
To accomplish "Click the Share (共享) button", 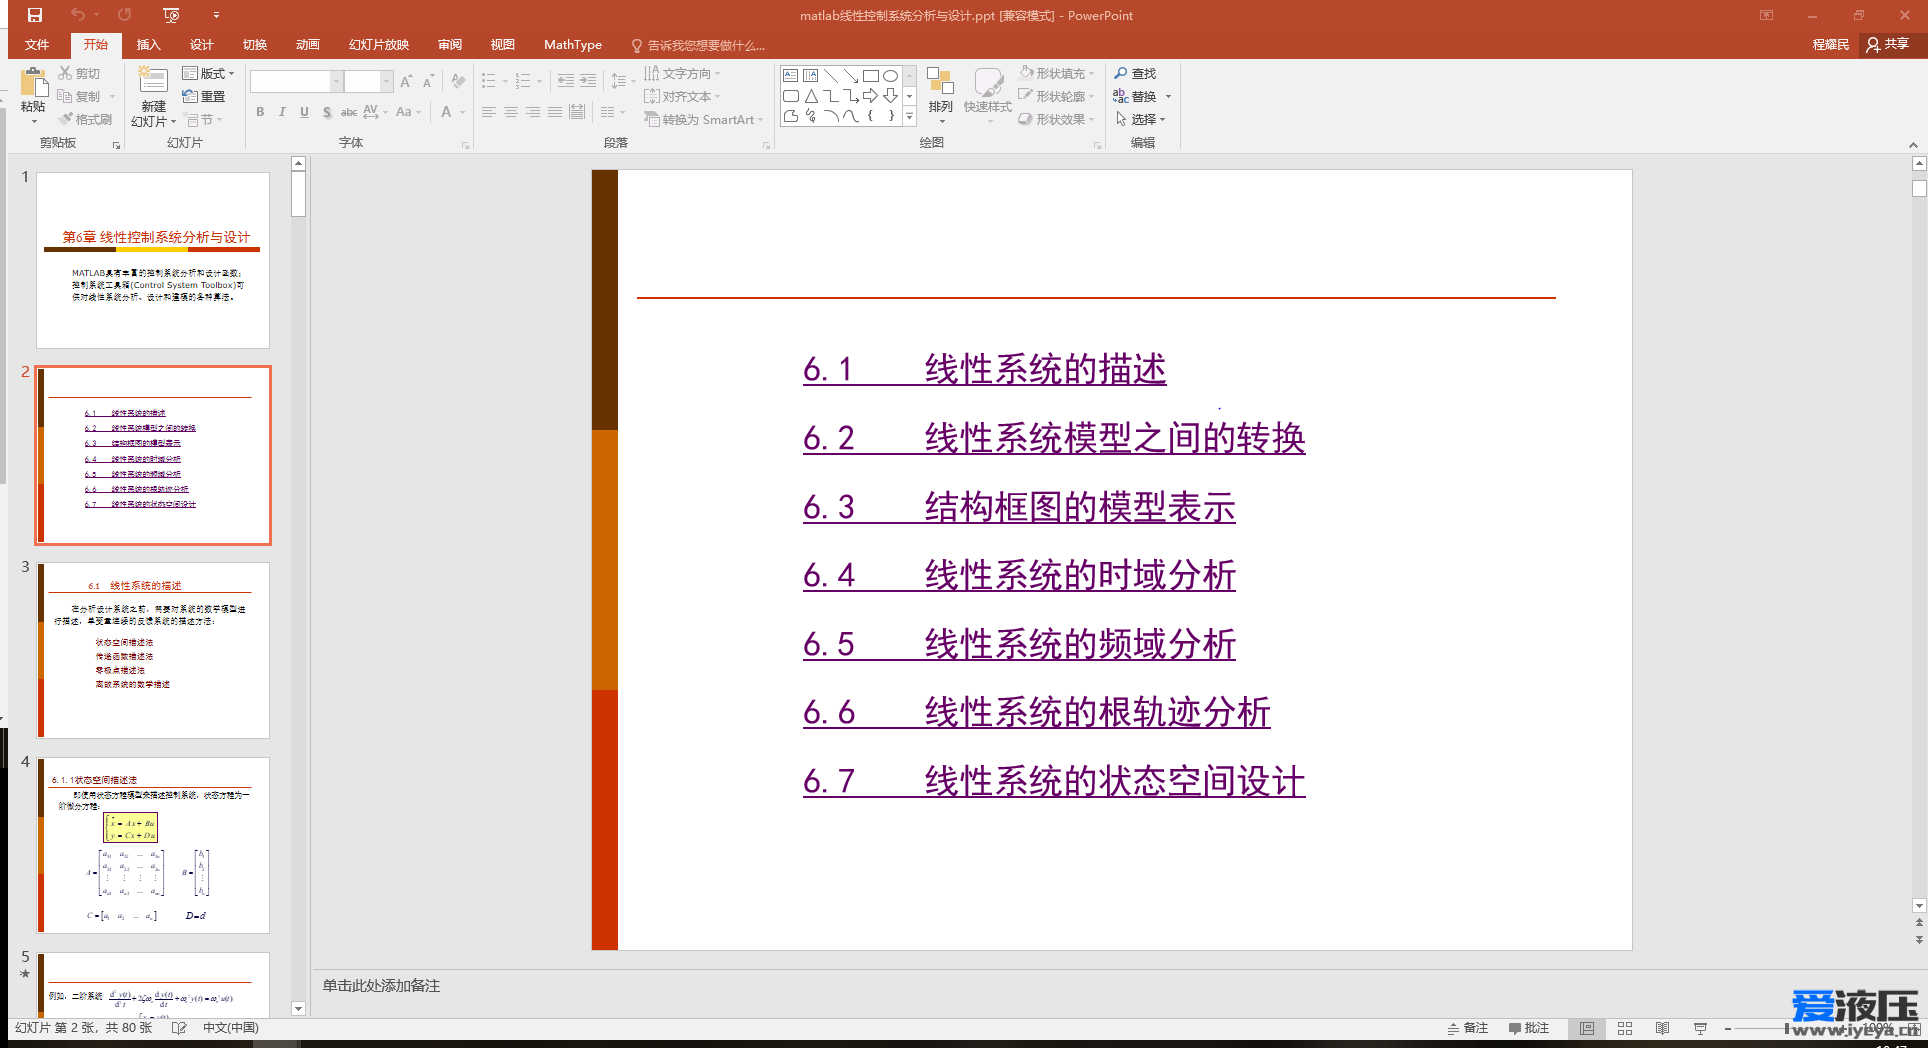I will point(1888,44).
